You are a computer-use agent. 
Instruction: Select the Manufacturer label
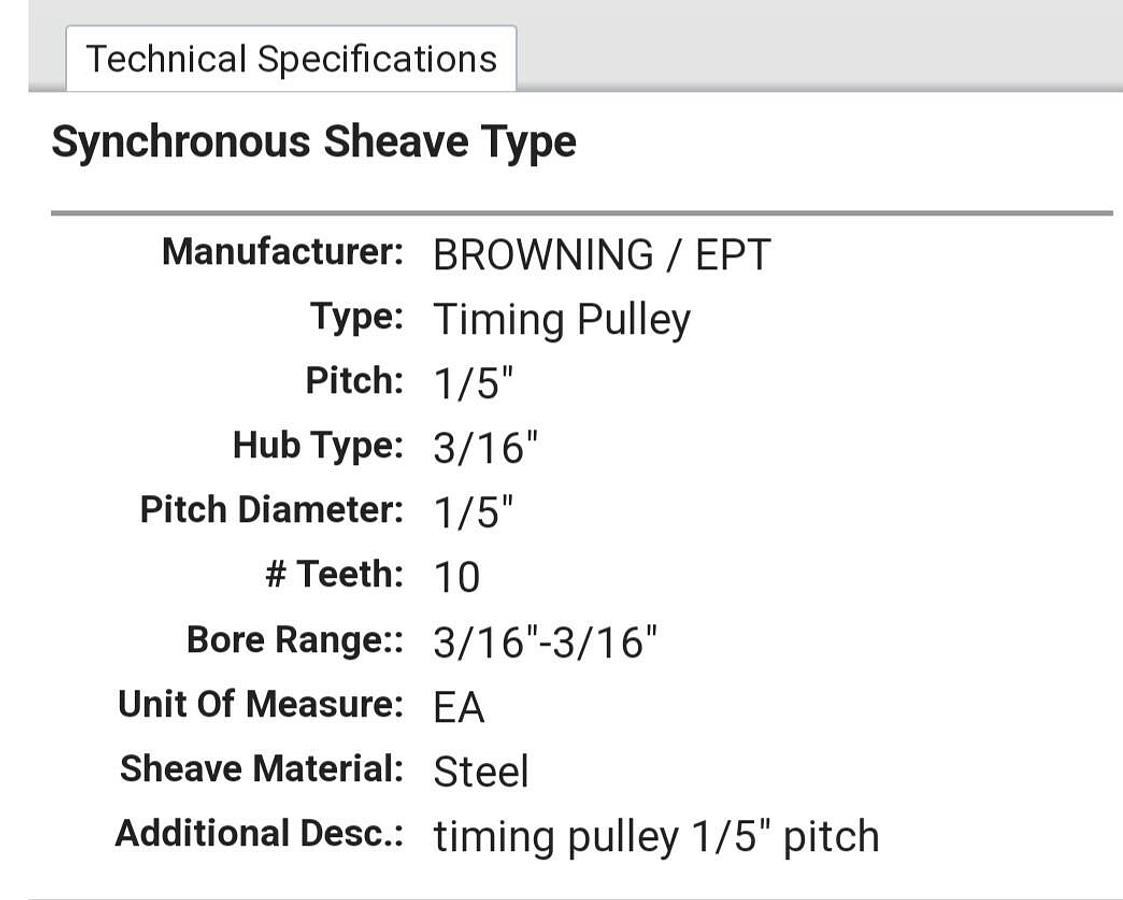point(283,252)
